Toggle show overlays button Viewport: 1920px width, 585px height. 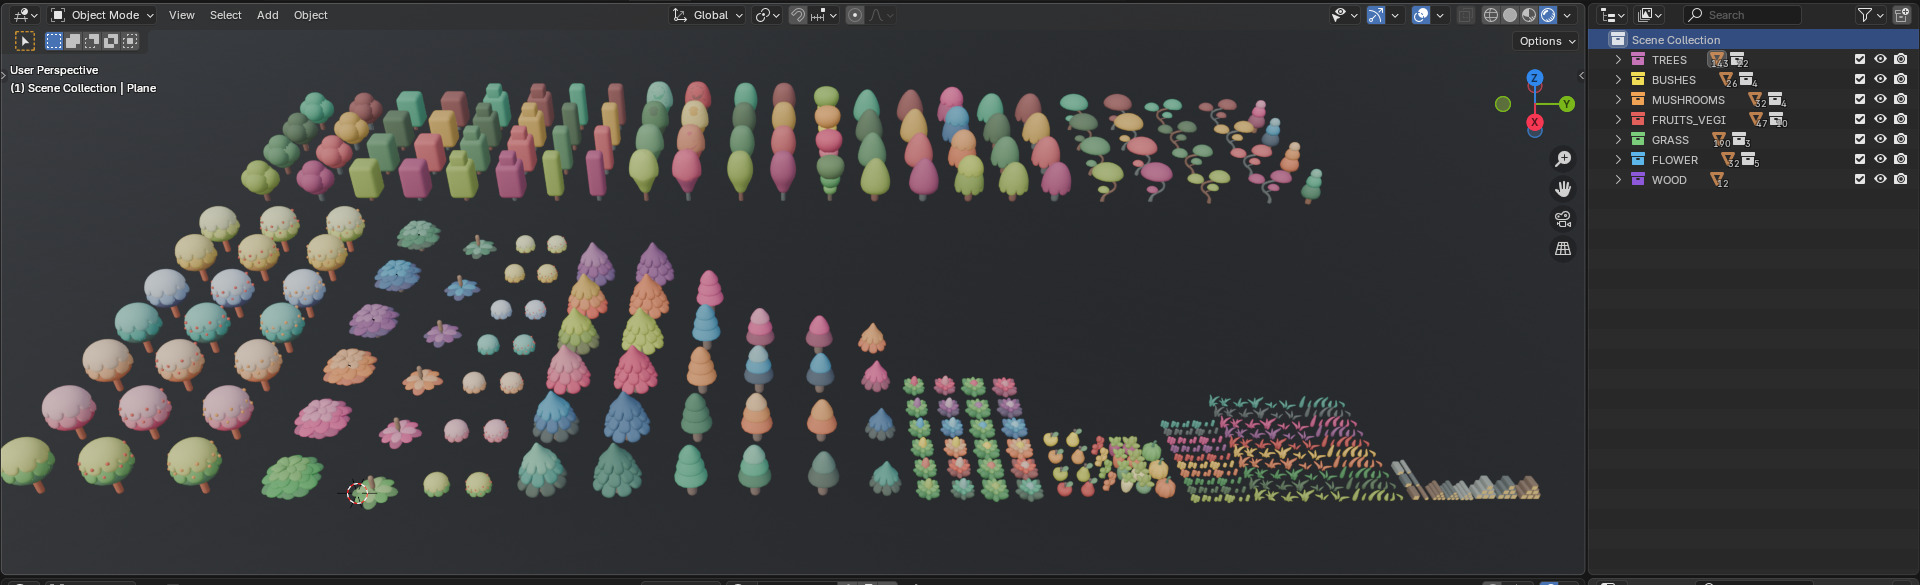point(1421,15)
